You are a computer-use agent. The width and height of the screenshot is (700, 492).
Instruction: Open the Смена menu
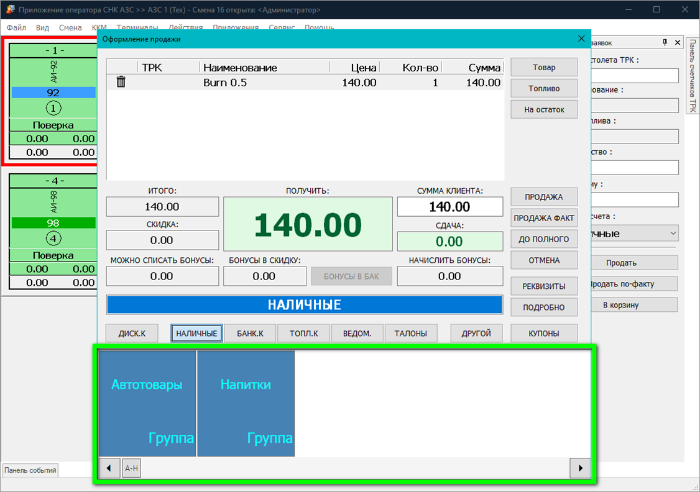[x=70, y=27]
